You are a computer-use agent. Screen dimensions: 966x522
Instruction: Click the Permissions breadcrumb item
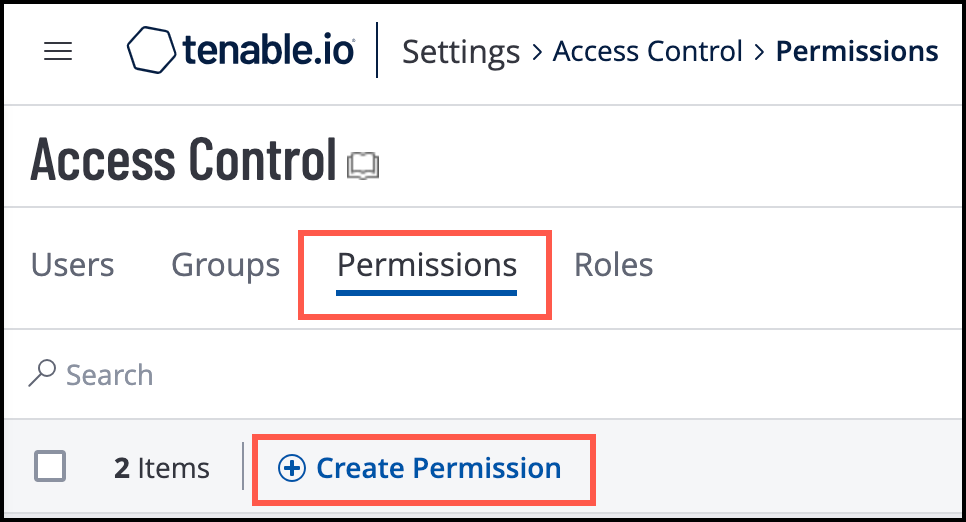(857, 51)
